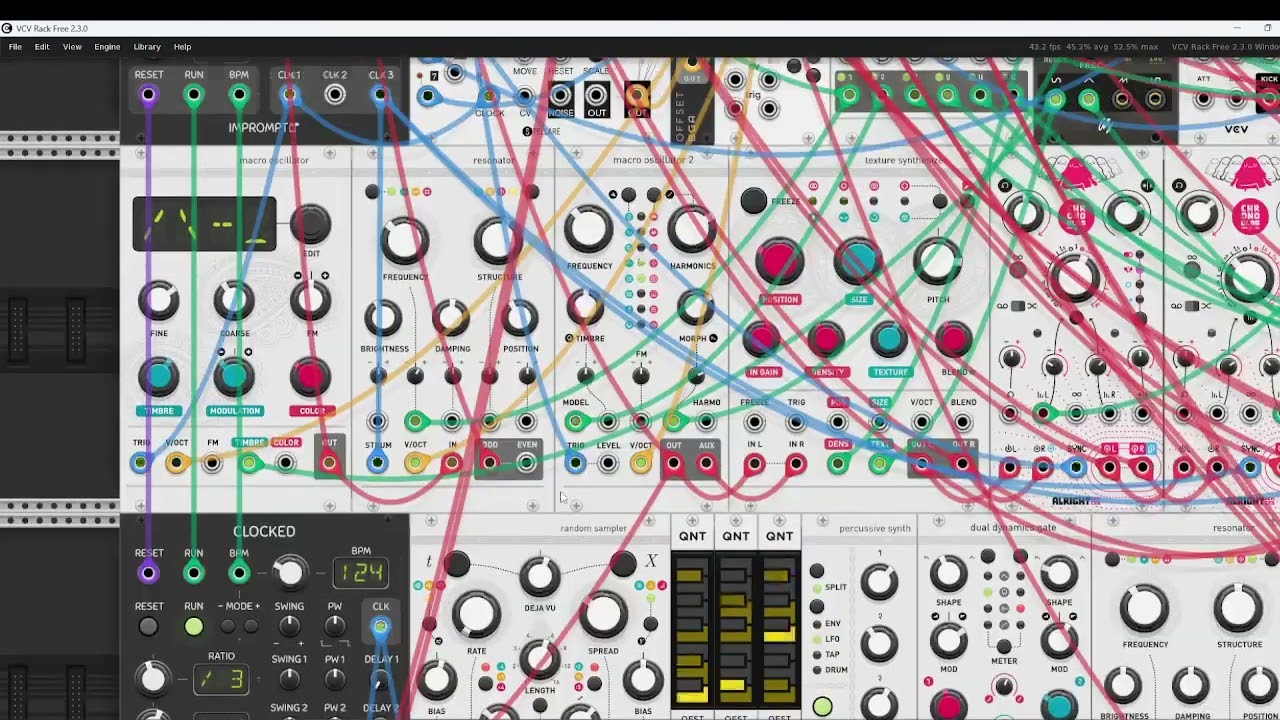Click texture synthesizer PITCH knob

tap(937, 261)
